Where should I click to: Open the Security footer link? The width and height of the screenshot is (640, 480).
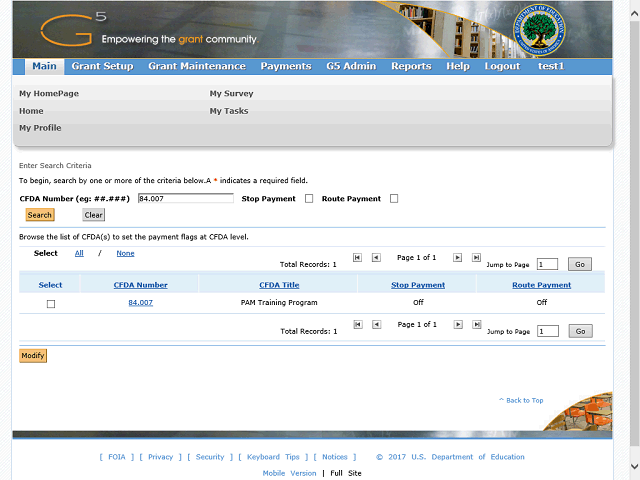(x=210, y=457)
